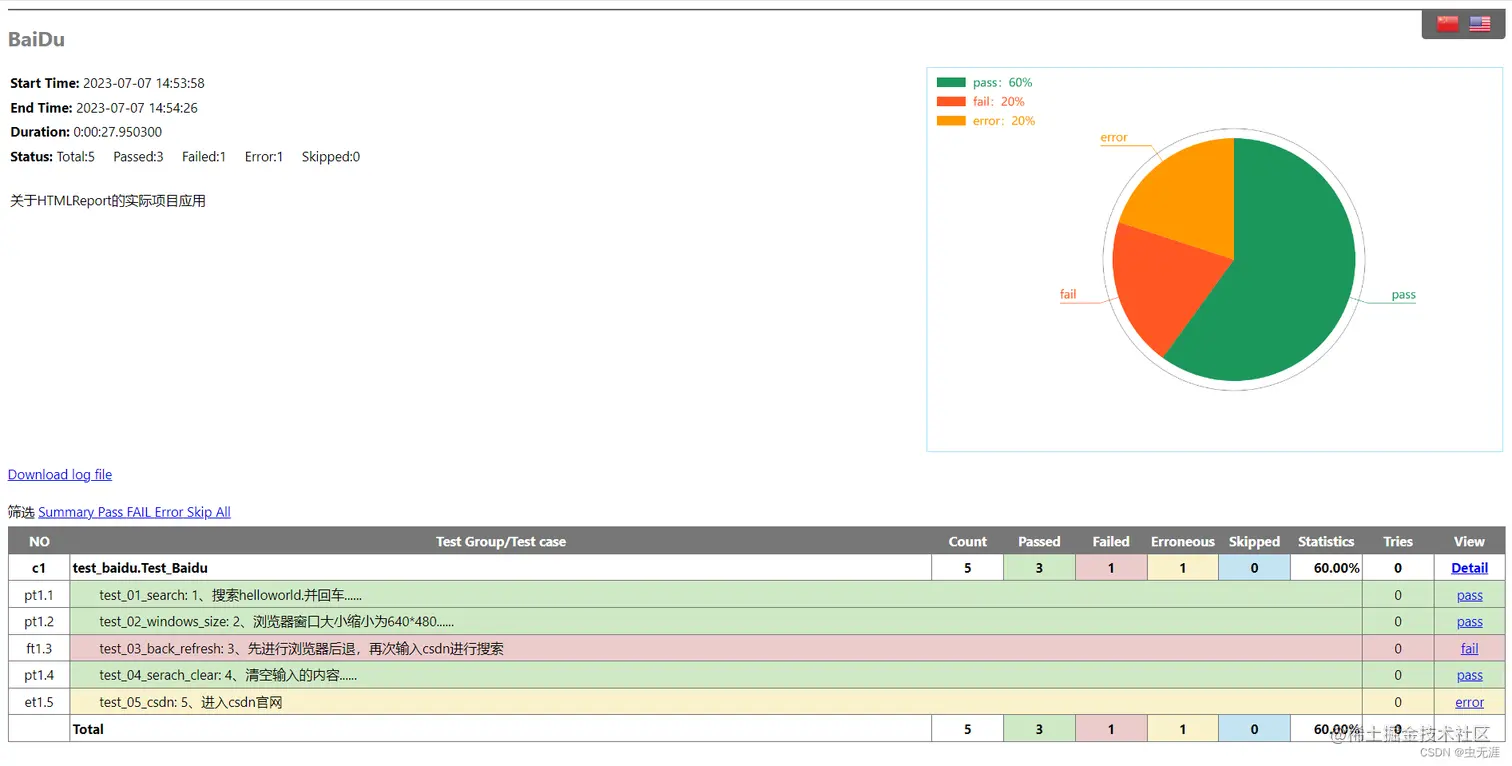Select test_baidu.Test_Baidu group row text
1512x766 pixels.
pos(140,568)
